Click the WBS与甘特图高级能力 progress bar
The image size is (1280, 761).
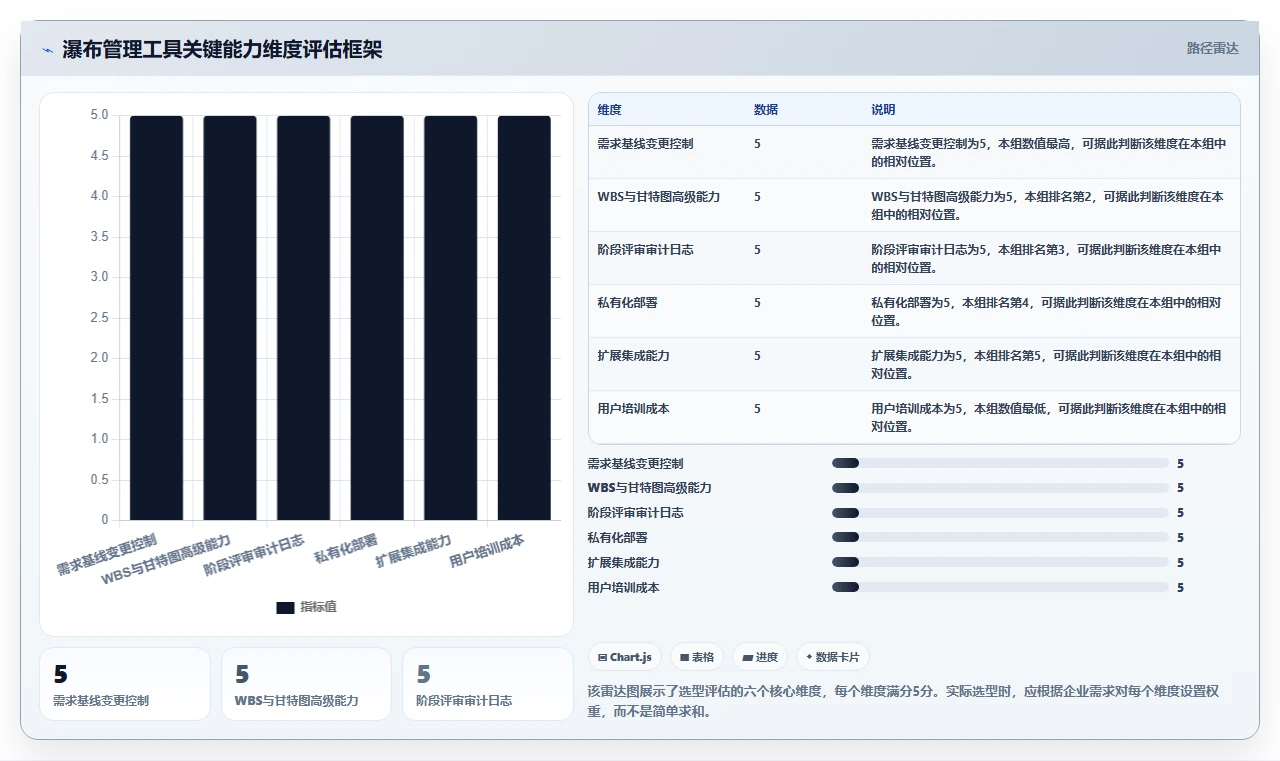pyautogui.click(x=1000, y=488)
